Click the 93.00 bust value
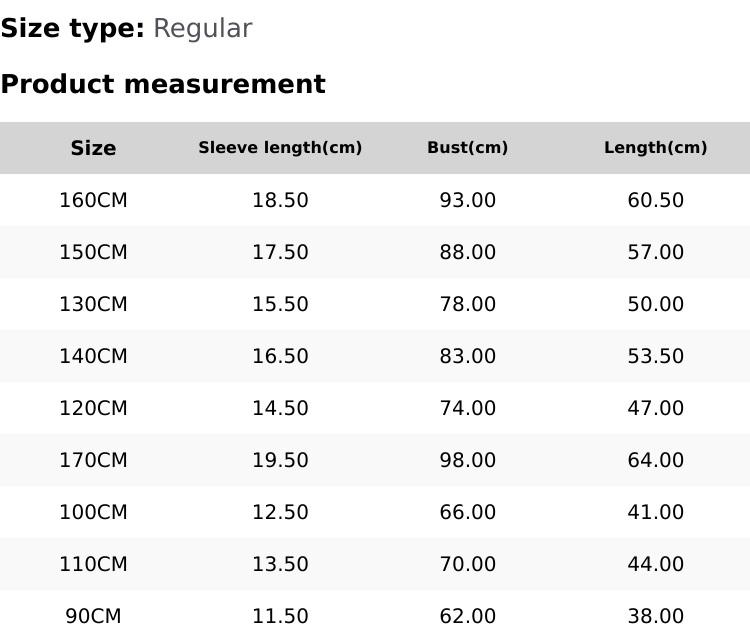This screenshot has width=750, height=642. pyautogui.click(x=467, y=200)
